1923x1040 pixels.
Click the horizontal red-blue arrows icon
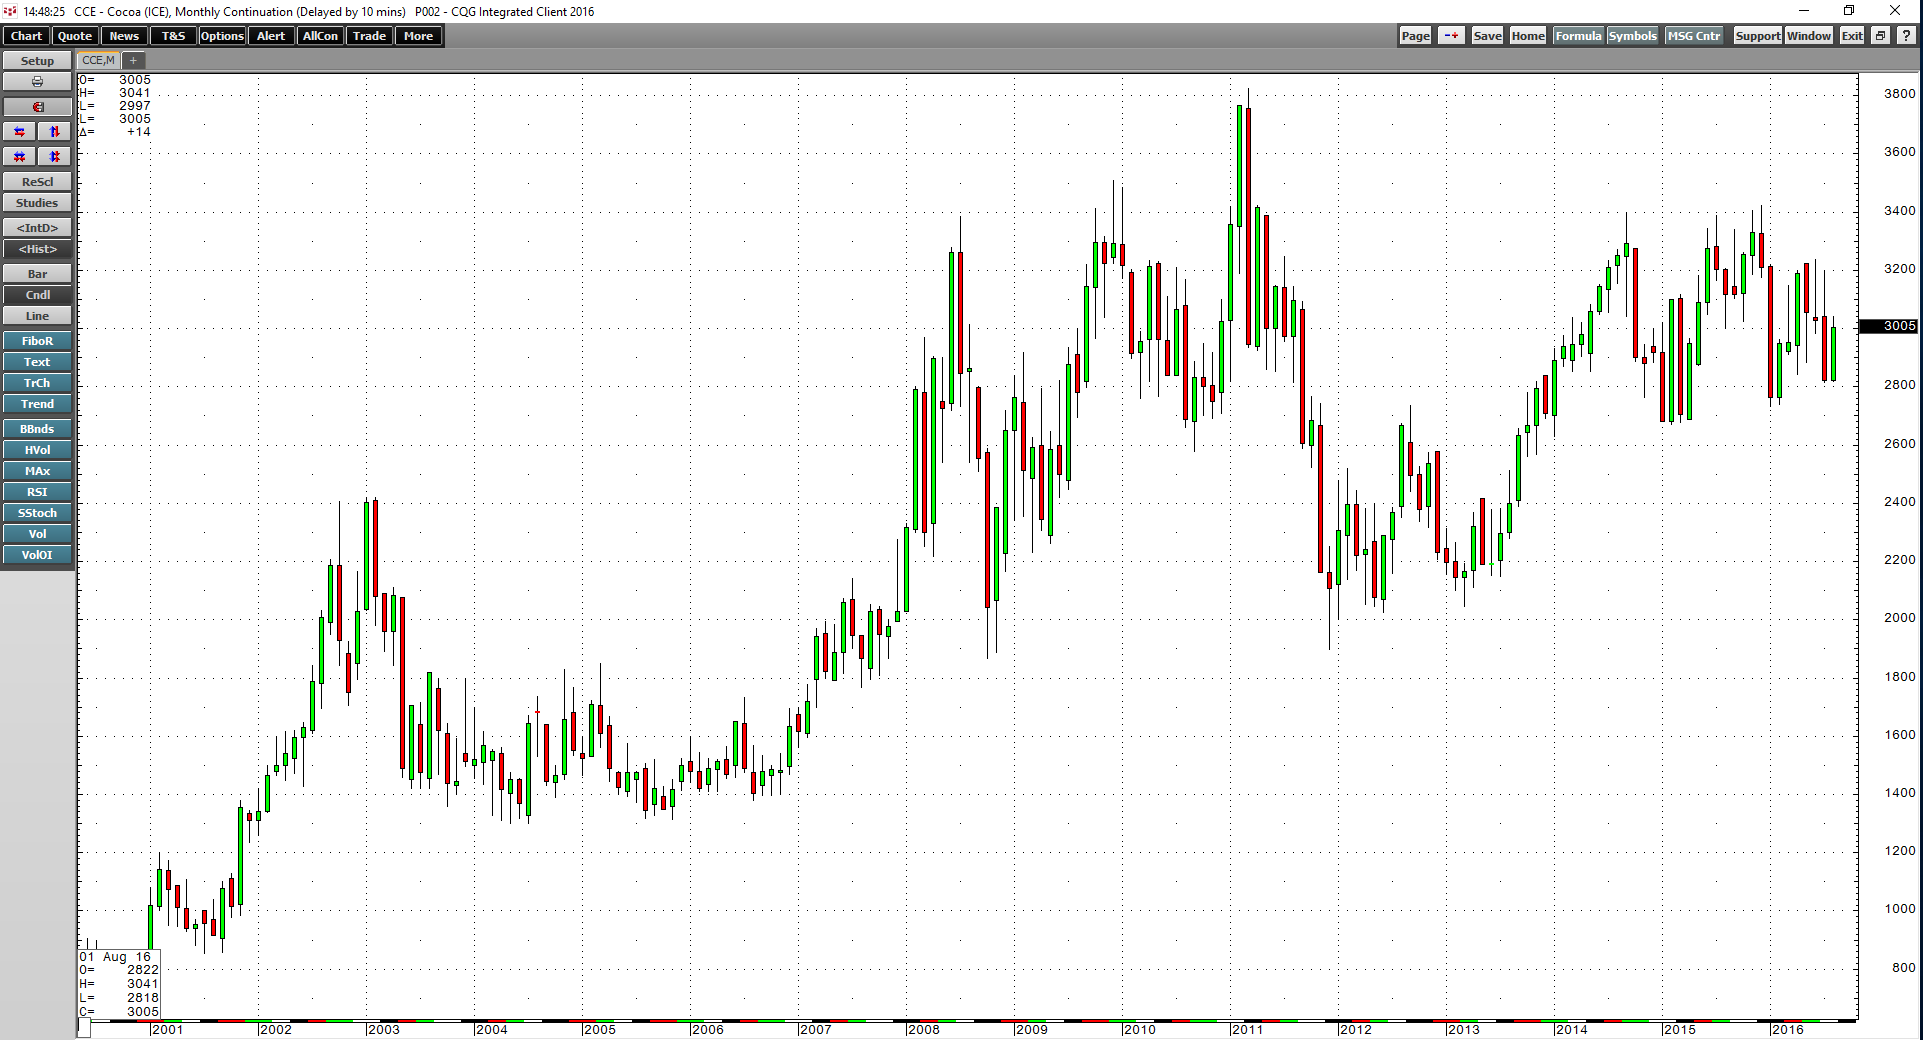[20, 132]
